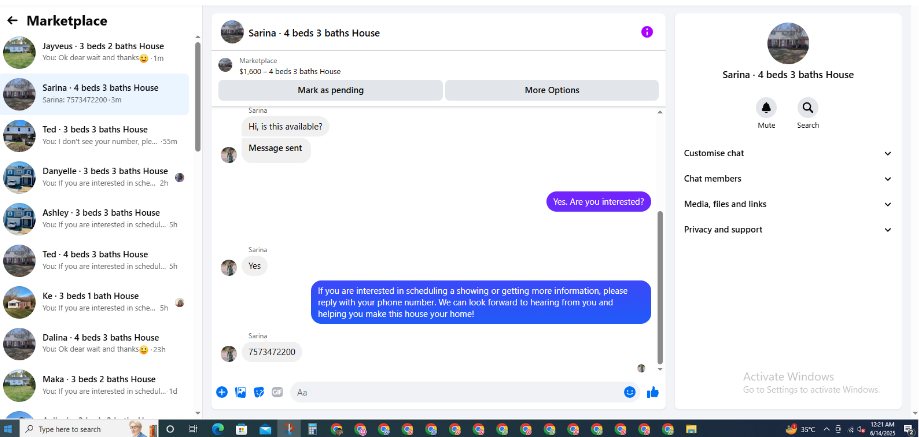Viewport: 919px width, 437px height.
Task: Click the Mark as pending button
Action: [x=331, y=90]
